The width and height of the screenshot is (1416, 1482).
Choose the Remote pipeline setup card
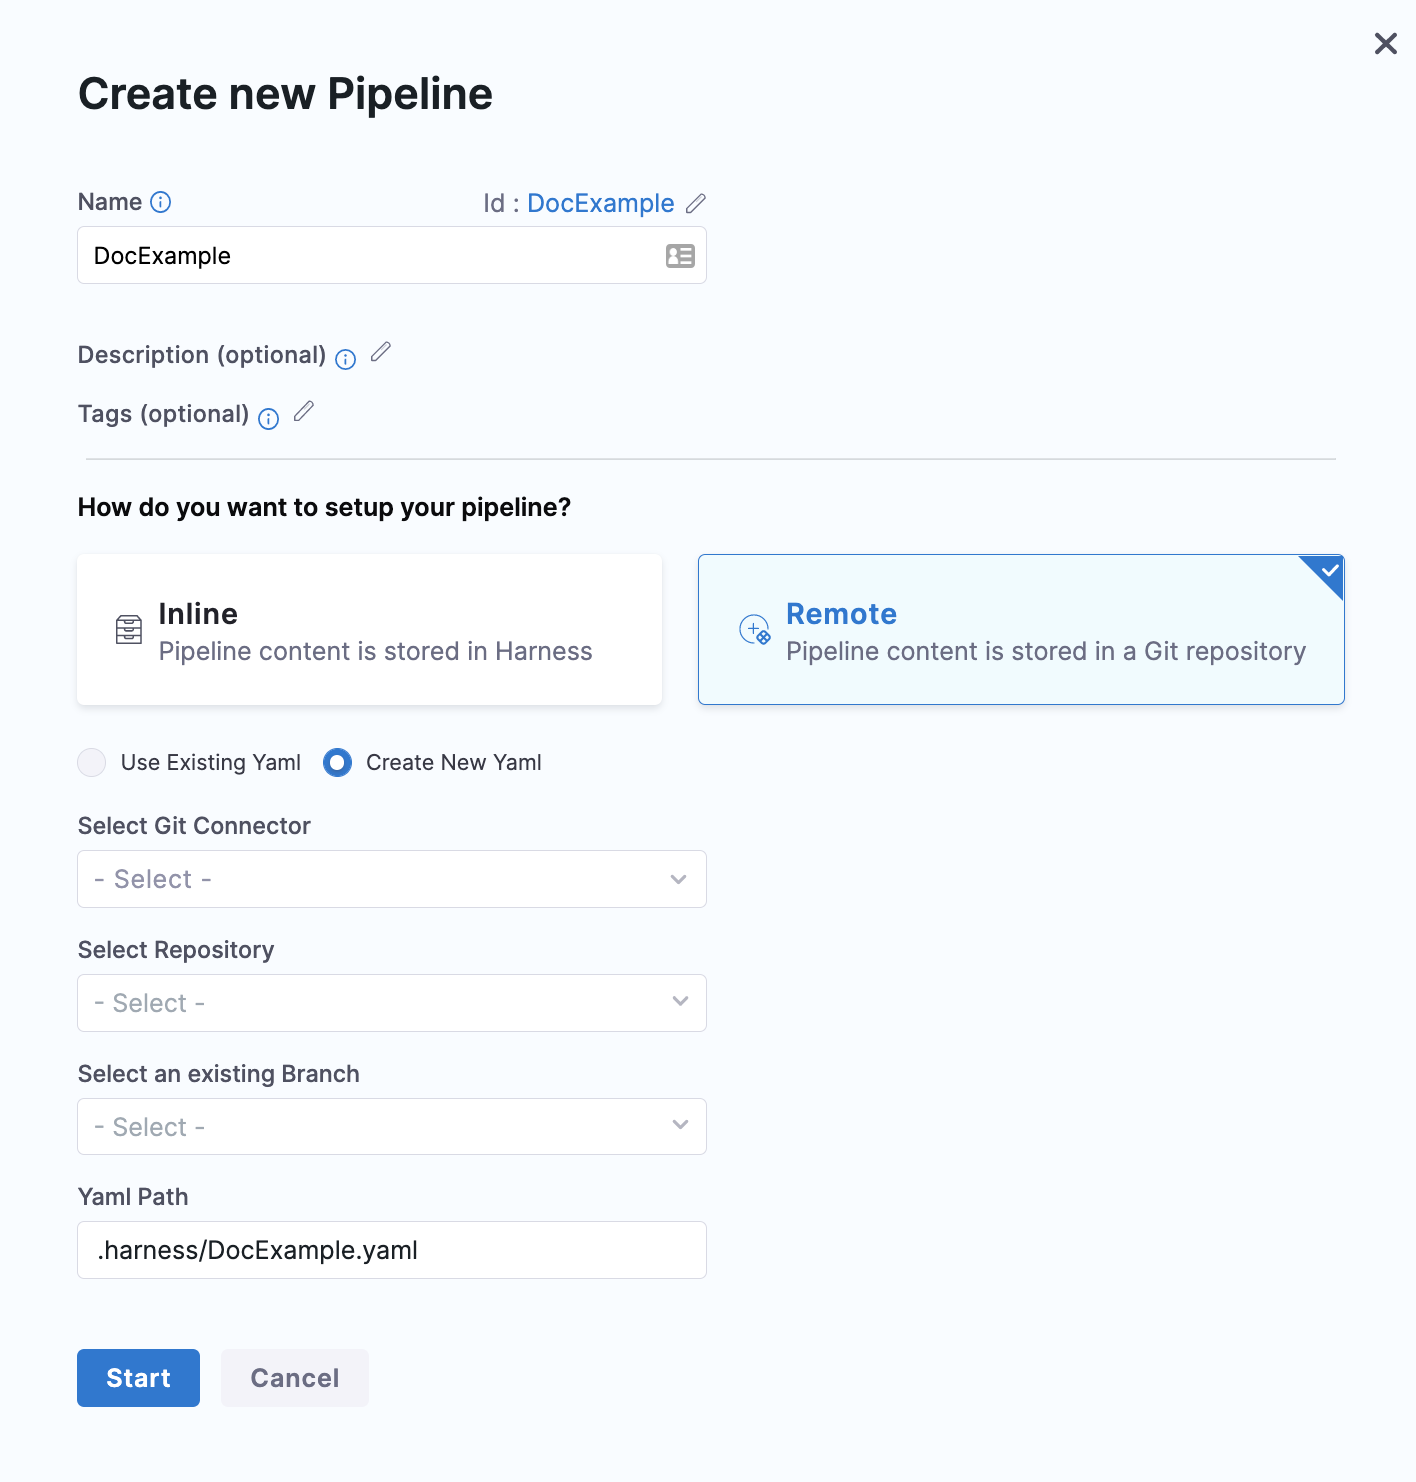[1021, 630]
